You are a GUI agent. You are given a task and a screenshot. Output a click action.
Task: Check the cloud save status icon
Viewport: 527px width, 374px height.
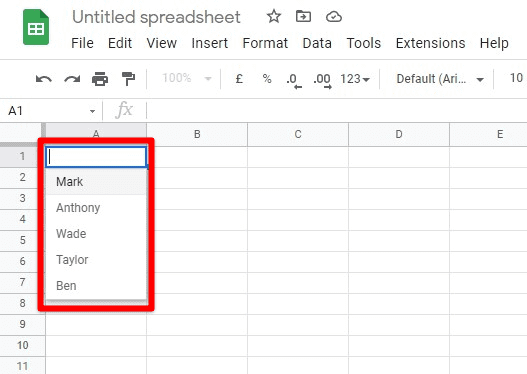point(334,16)
